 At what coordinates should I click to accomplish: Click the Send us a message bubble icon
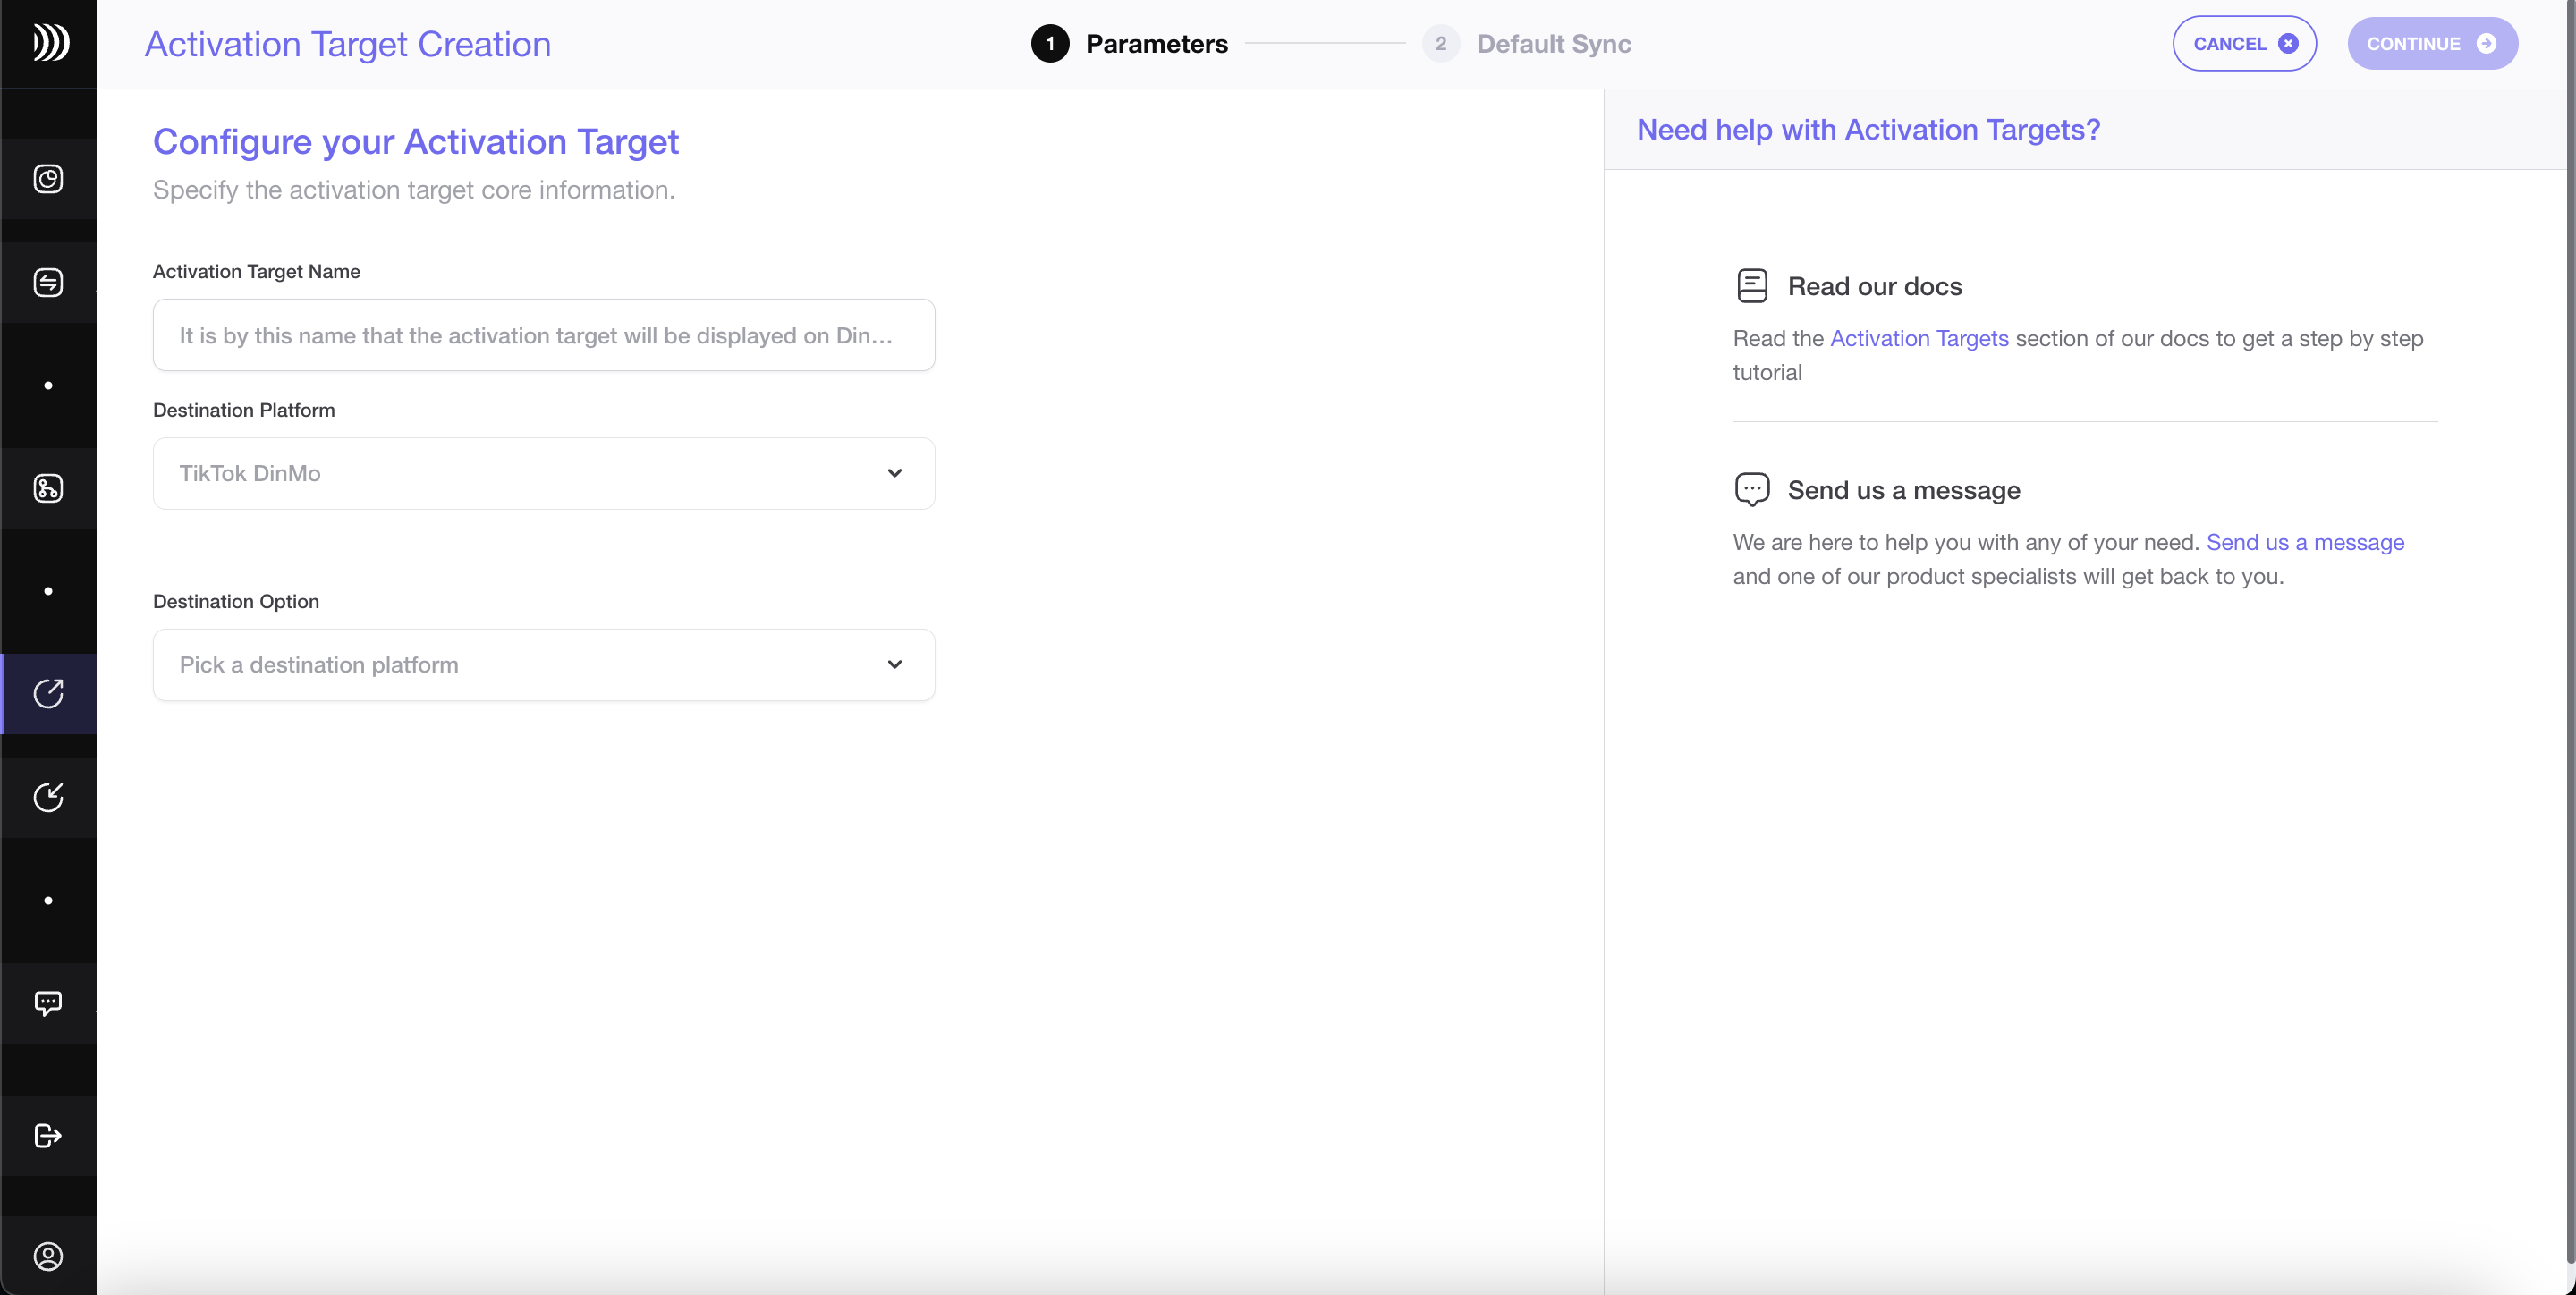[x=1752, y=490]
